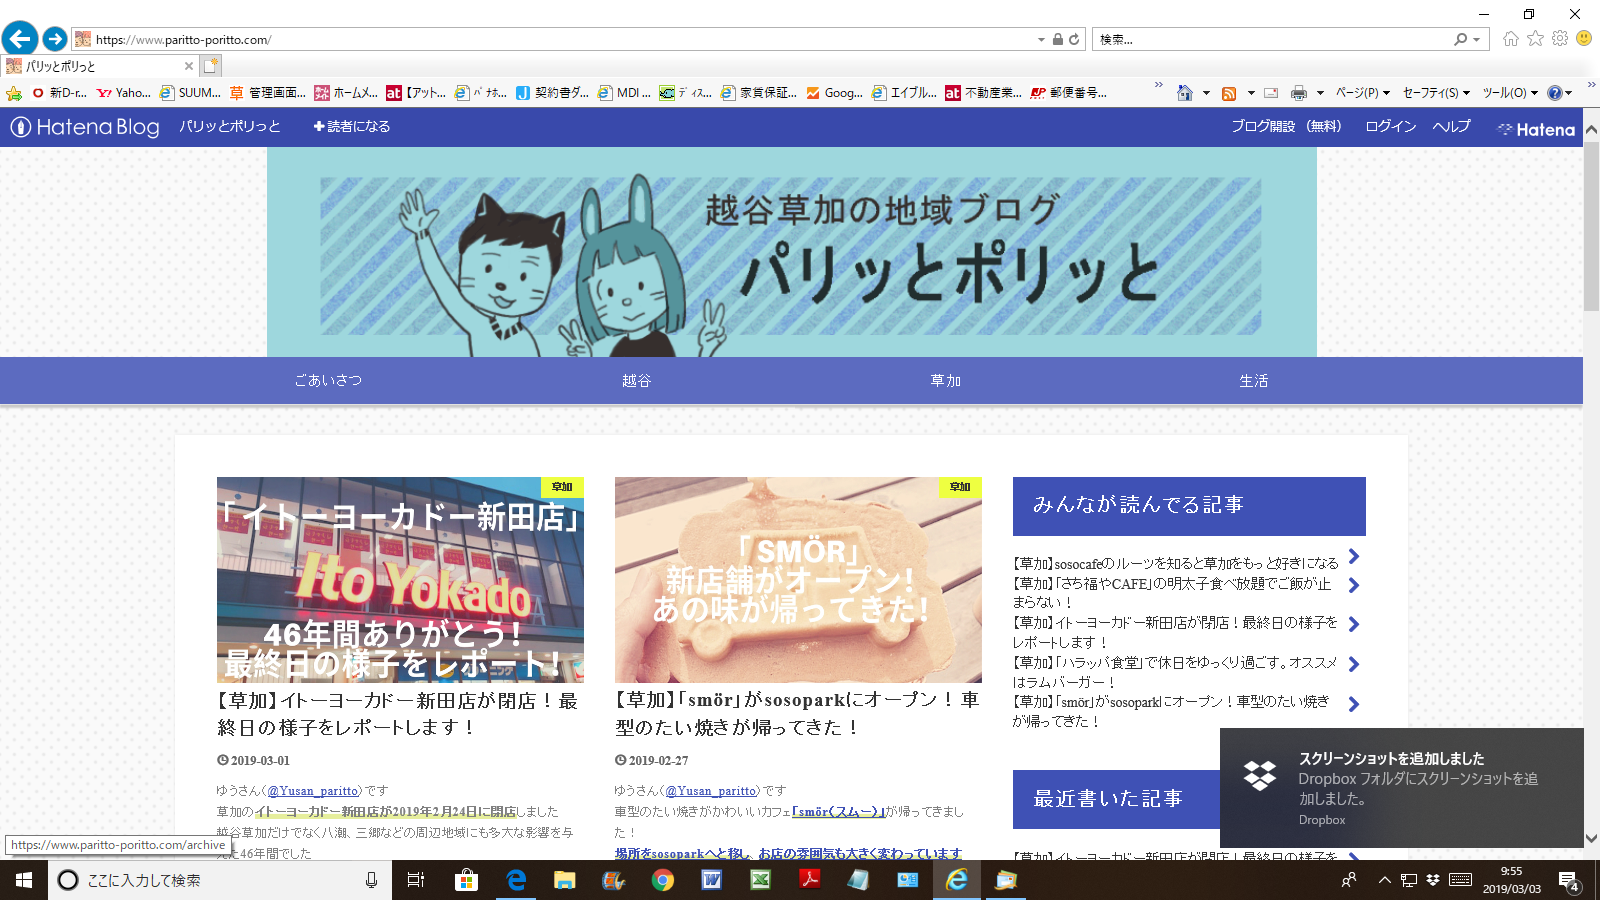Expand the address bar history dropdown arrow
Screen dimensions: 1600x900
[1041, 40]
